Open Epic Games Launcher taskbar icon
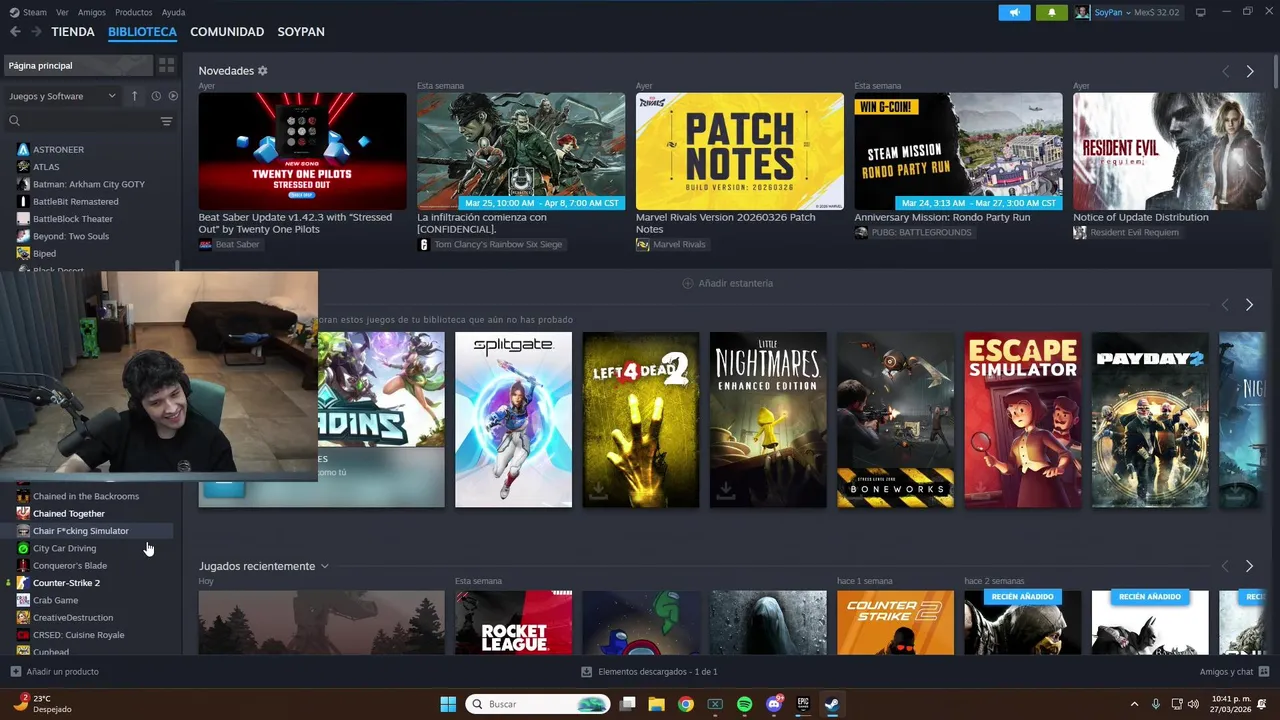 [803, 704]
